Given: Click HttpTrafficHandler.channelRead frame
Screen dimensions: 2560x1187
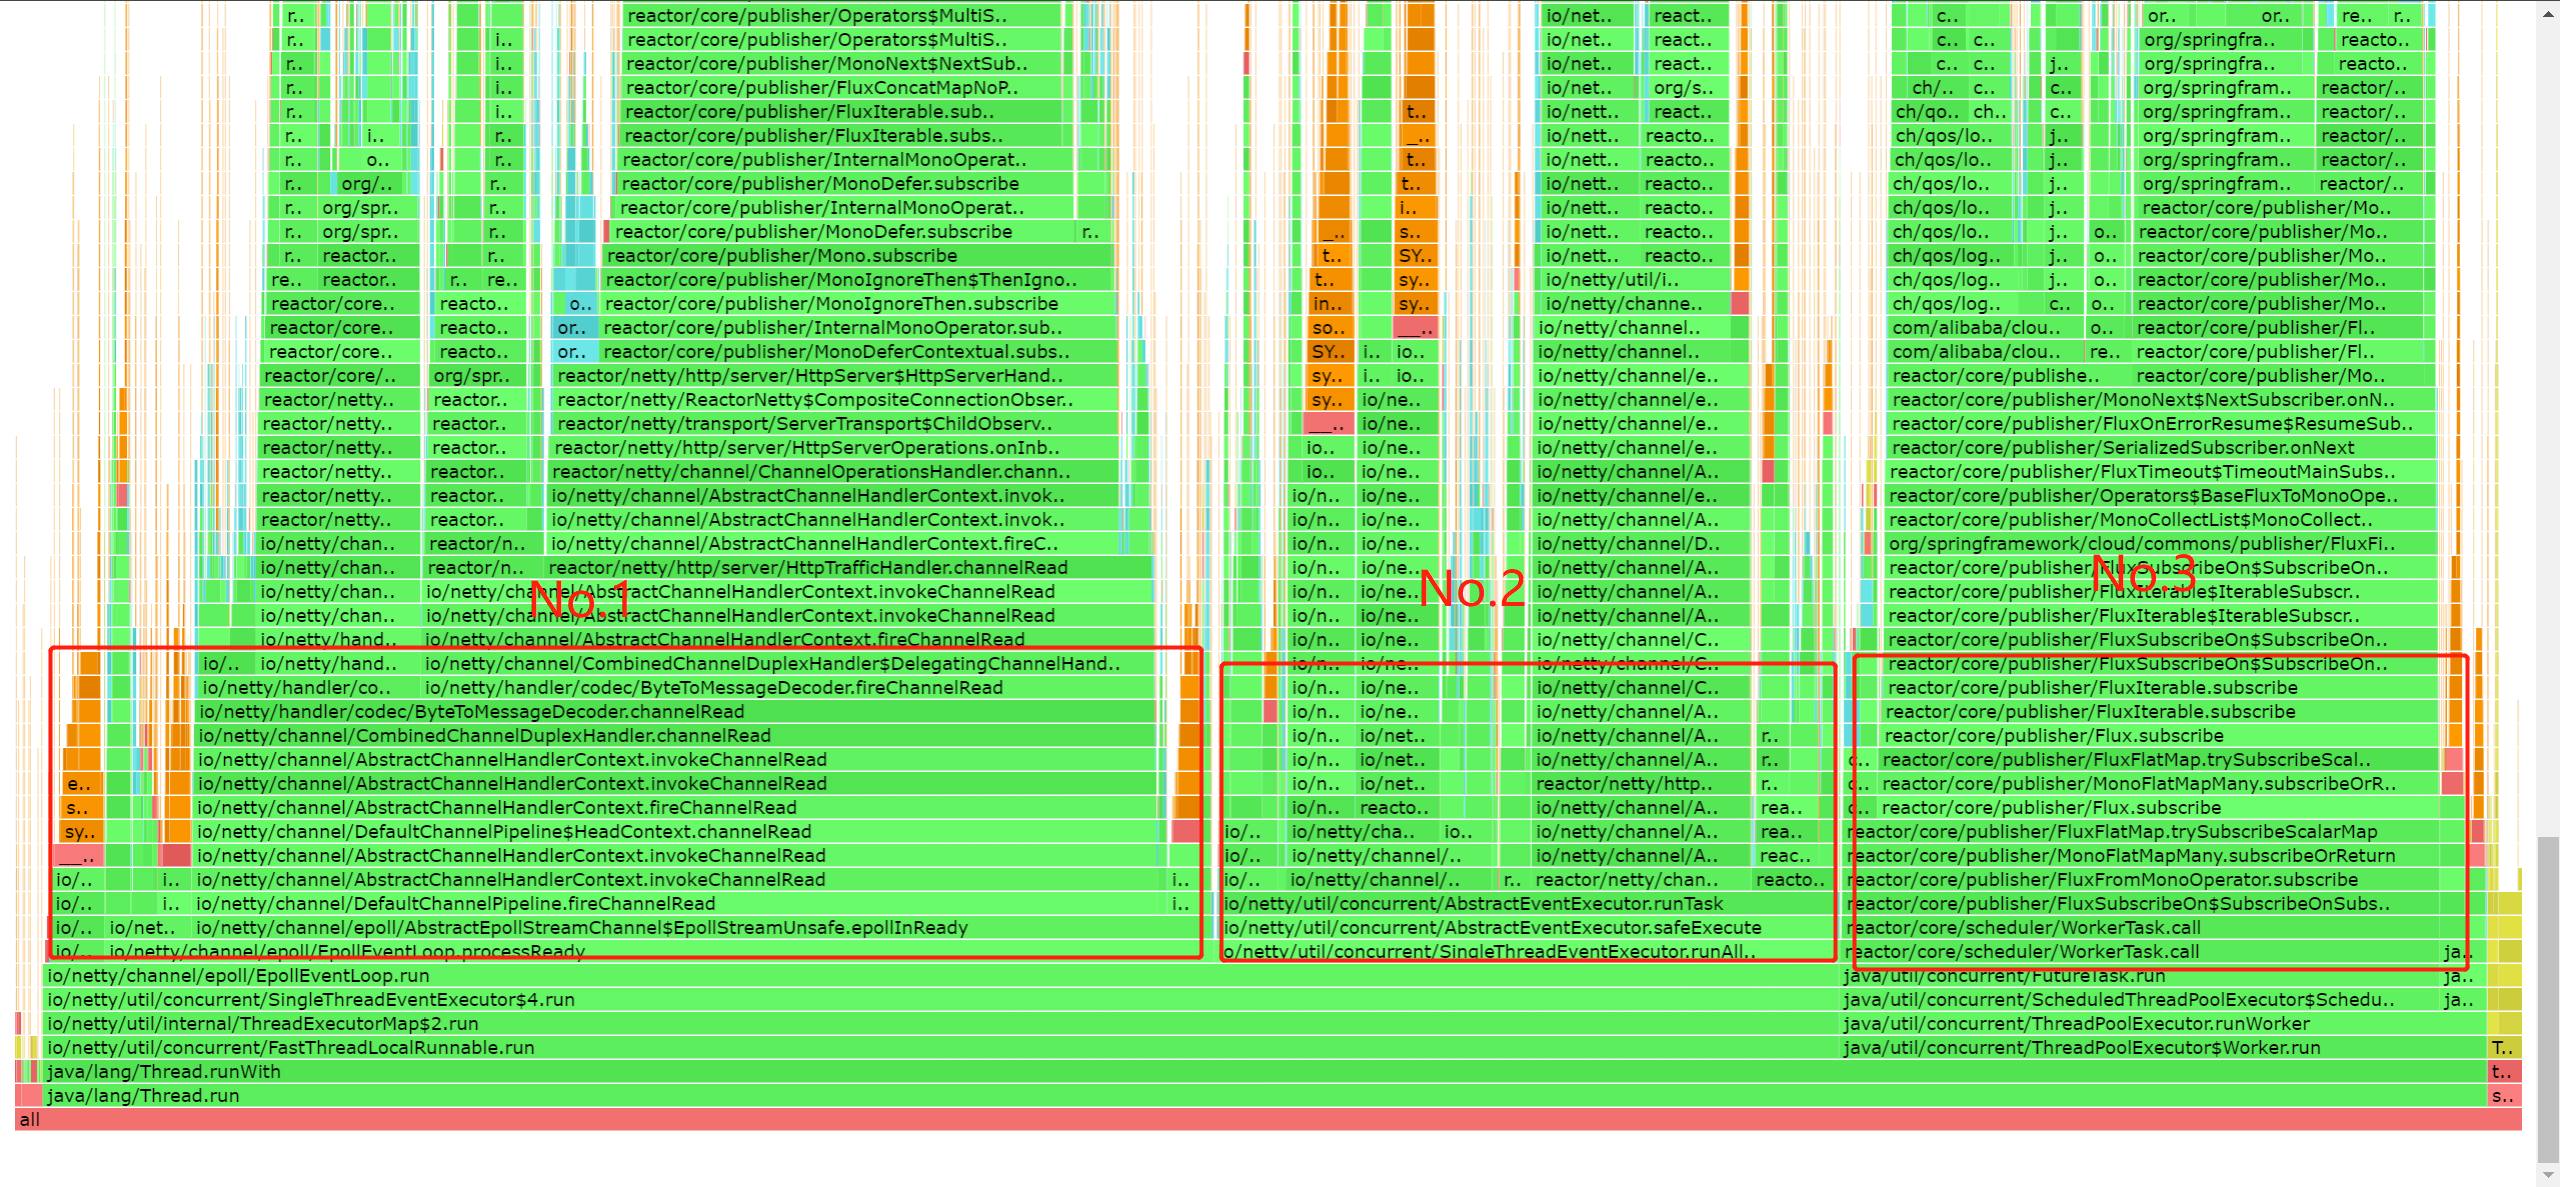Looking at the screenshot, I should tap(848, 567).
